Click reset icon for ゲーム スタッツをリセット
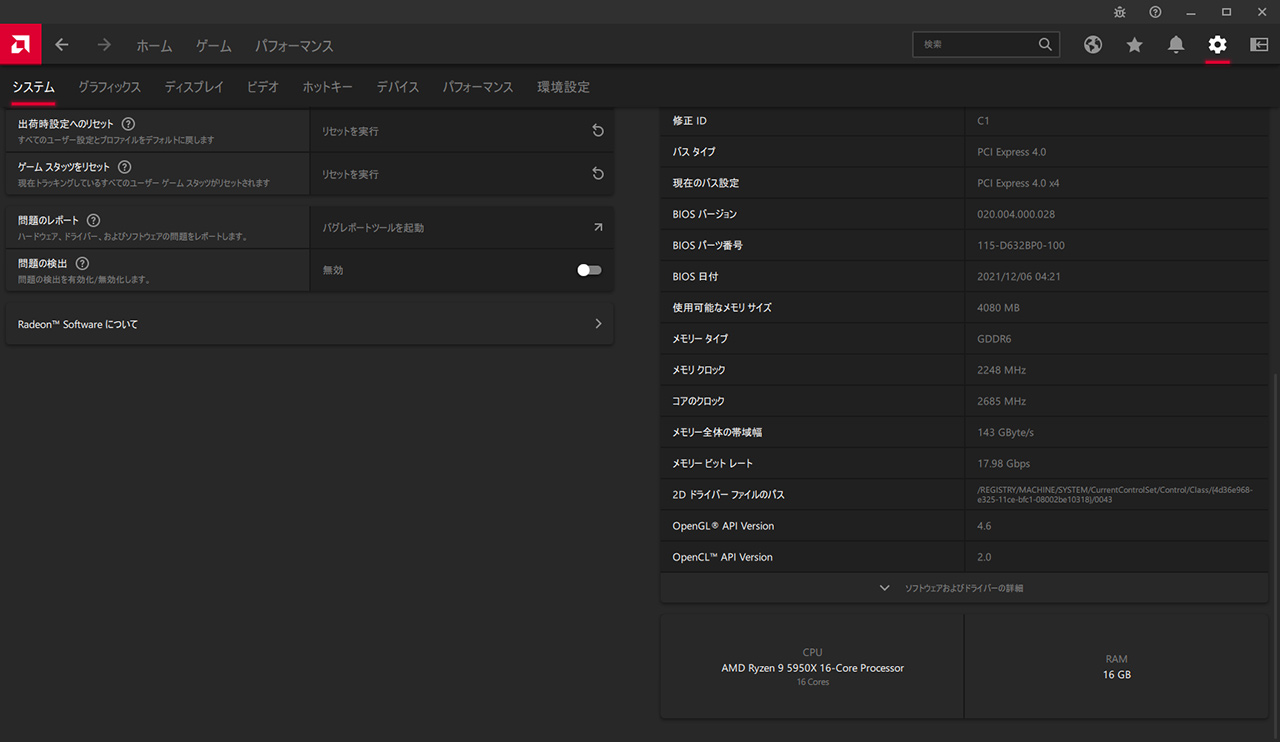 click(598, 174)
